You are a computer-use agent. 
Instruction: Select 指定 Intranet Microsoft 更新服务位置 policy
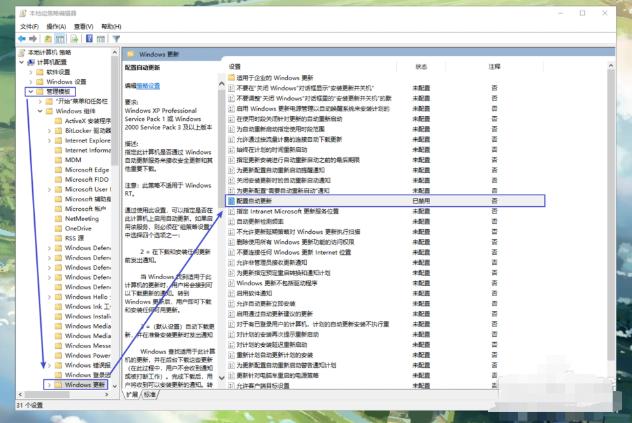(x=288, y=211)
